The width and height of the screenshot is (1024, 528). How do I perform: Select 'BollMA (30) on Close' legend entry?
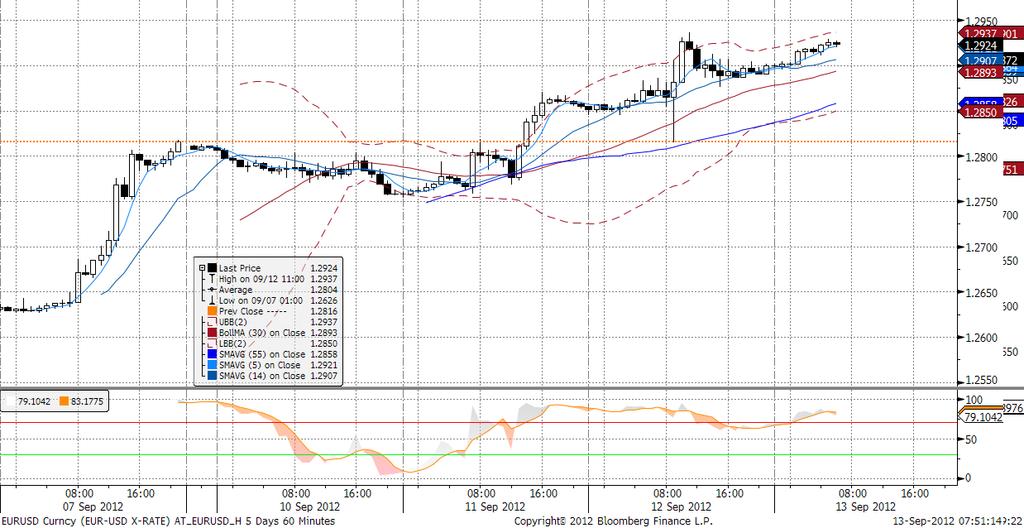click(x=262, y=333)
